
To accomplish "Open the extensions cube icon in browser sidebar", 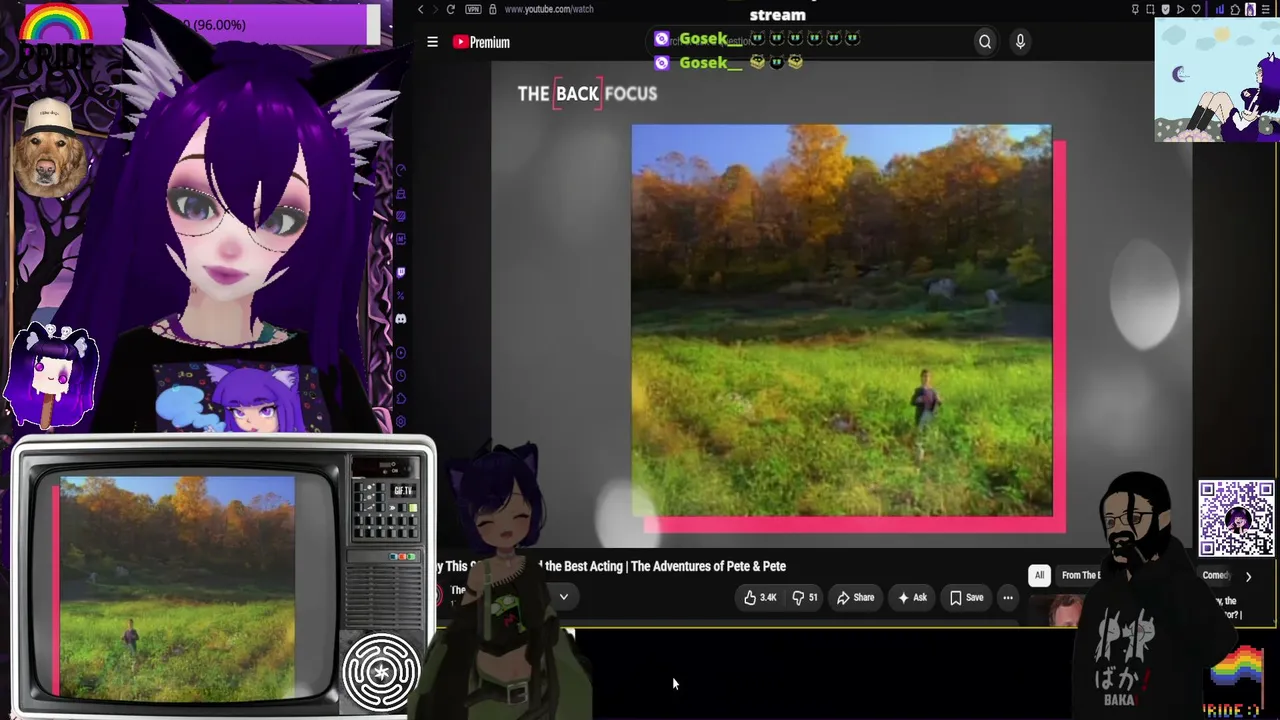I will coord(401,400).
